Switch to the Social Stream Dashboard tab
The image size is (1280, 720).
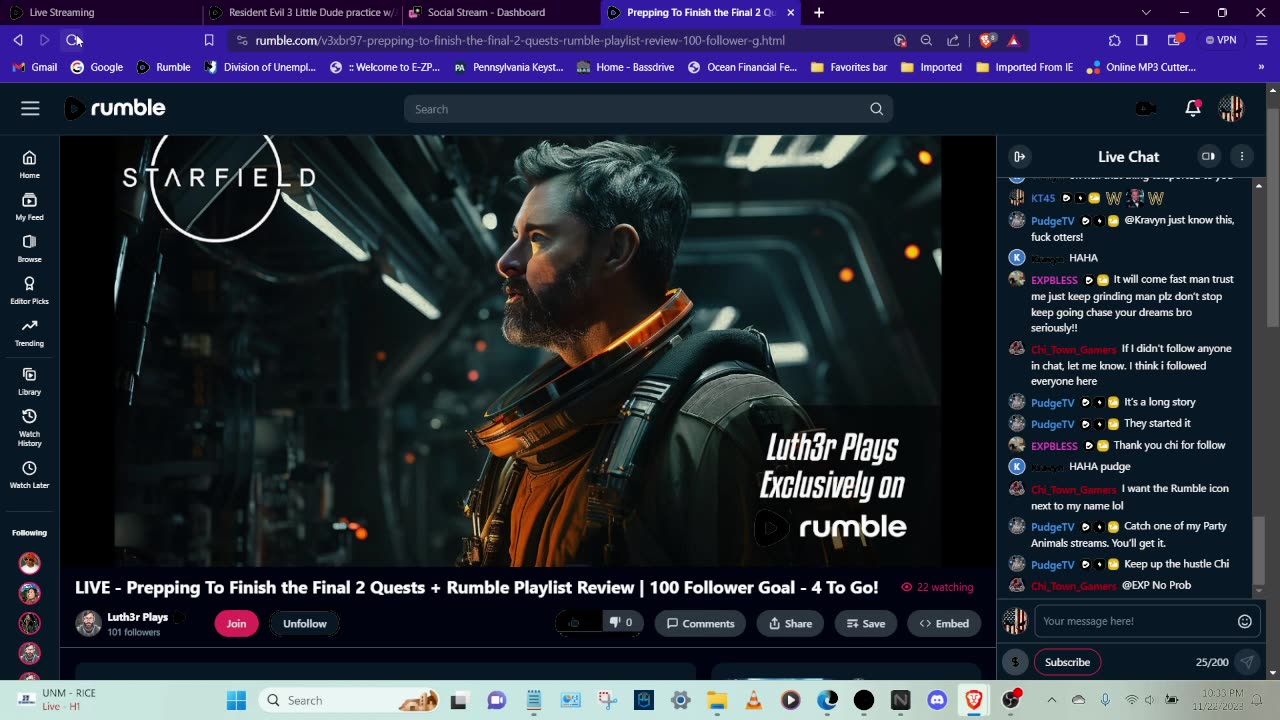pyautogui.click(x=502, y=13)
